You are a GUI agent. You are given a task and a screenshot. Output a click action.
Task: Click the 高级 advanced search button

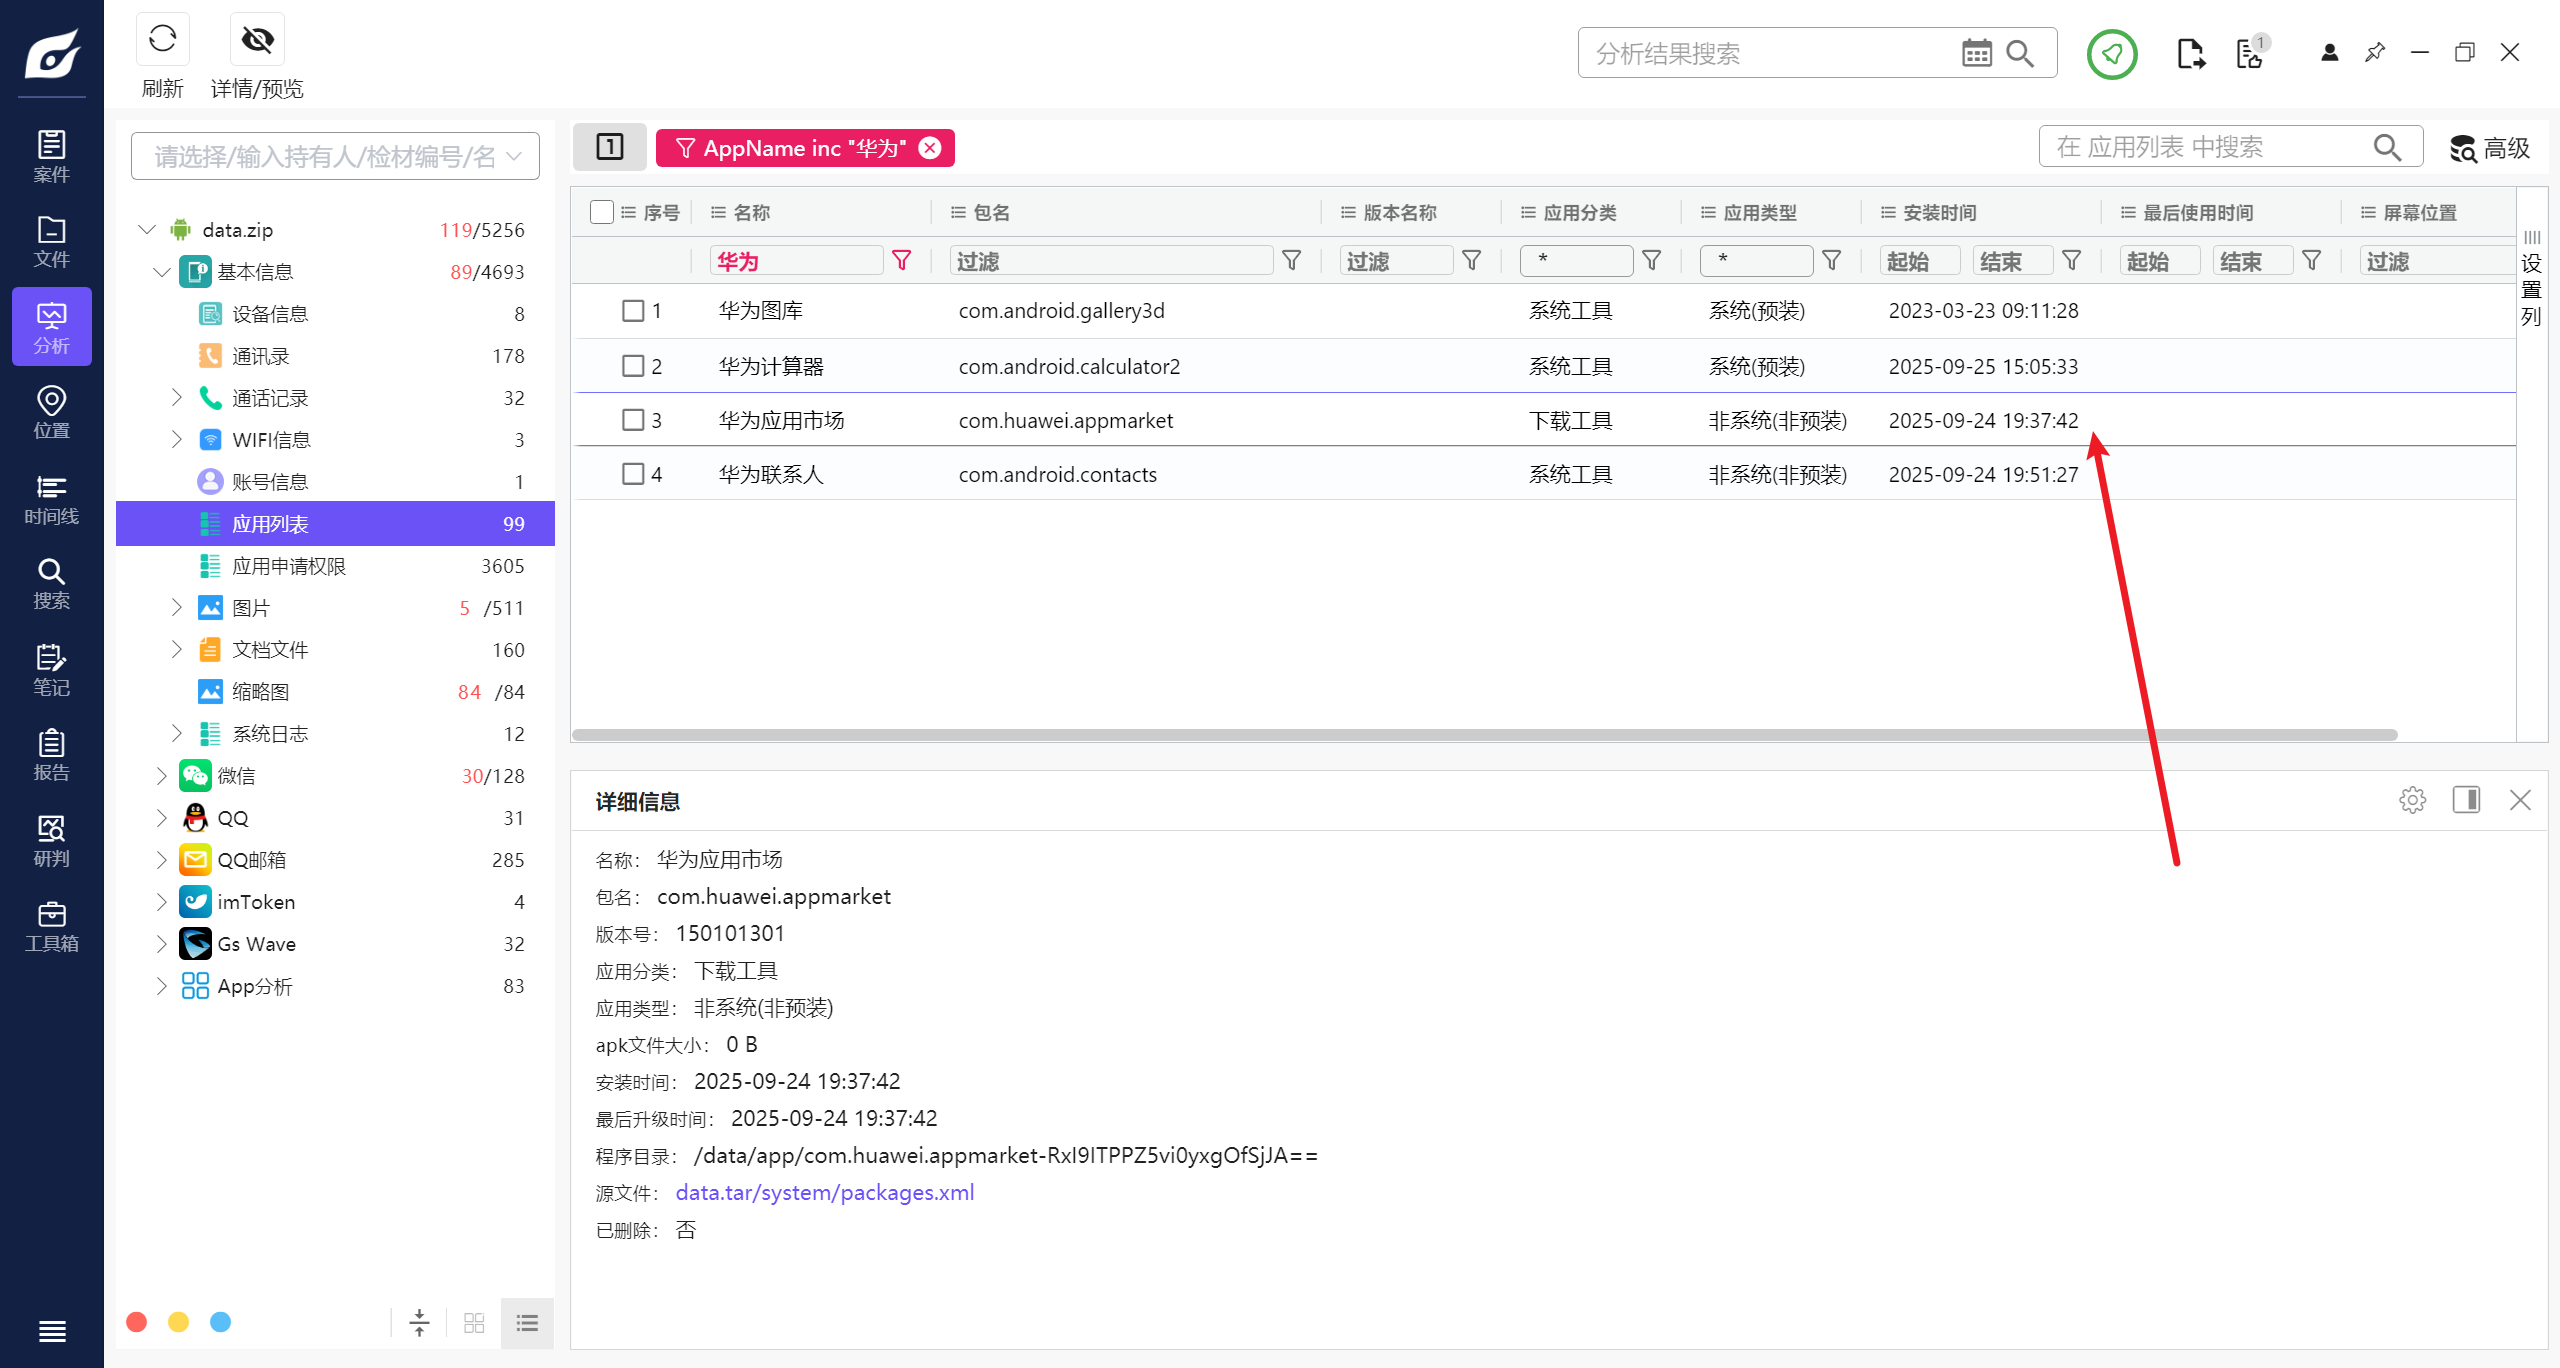click(2489, 148)
